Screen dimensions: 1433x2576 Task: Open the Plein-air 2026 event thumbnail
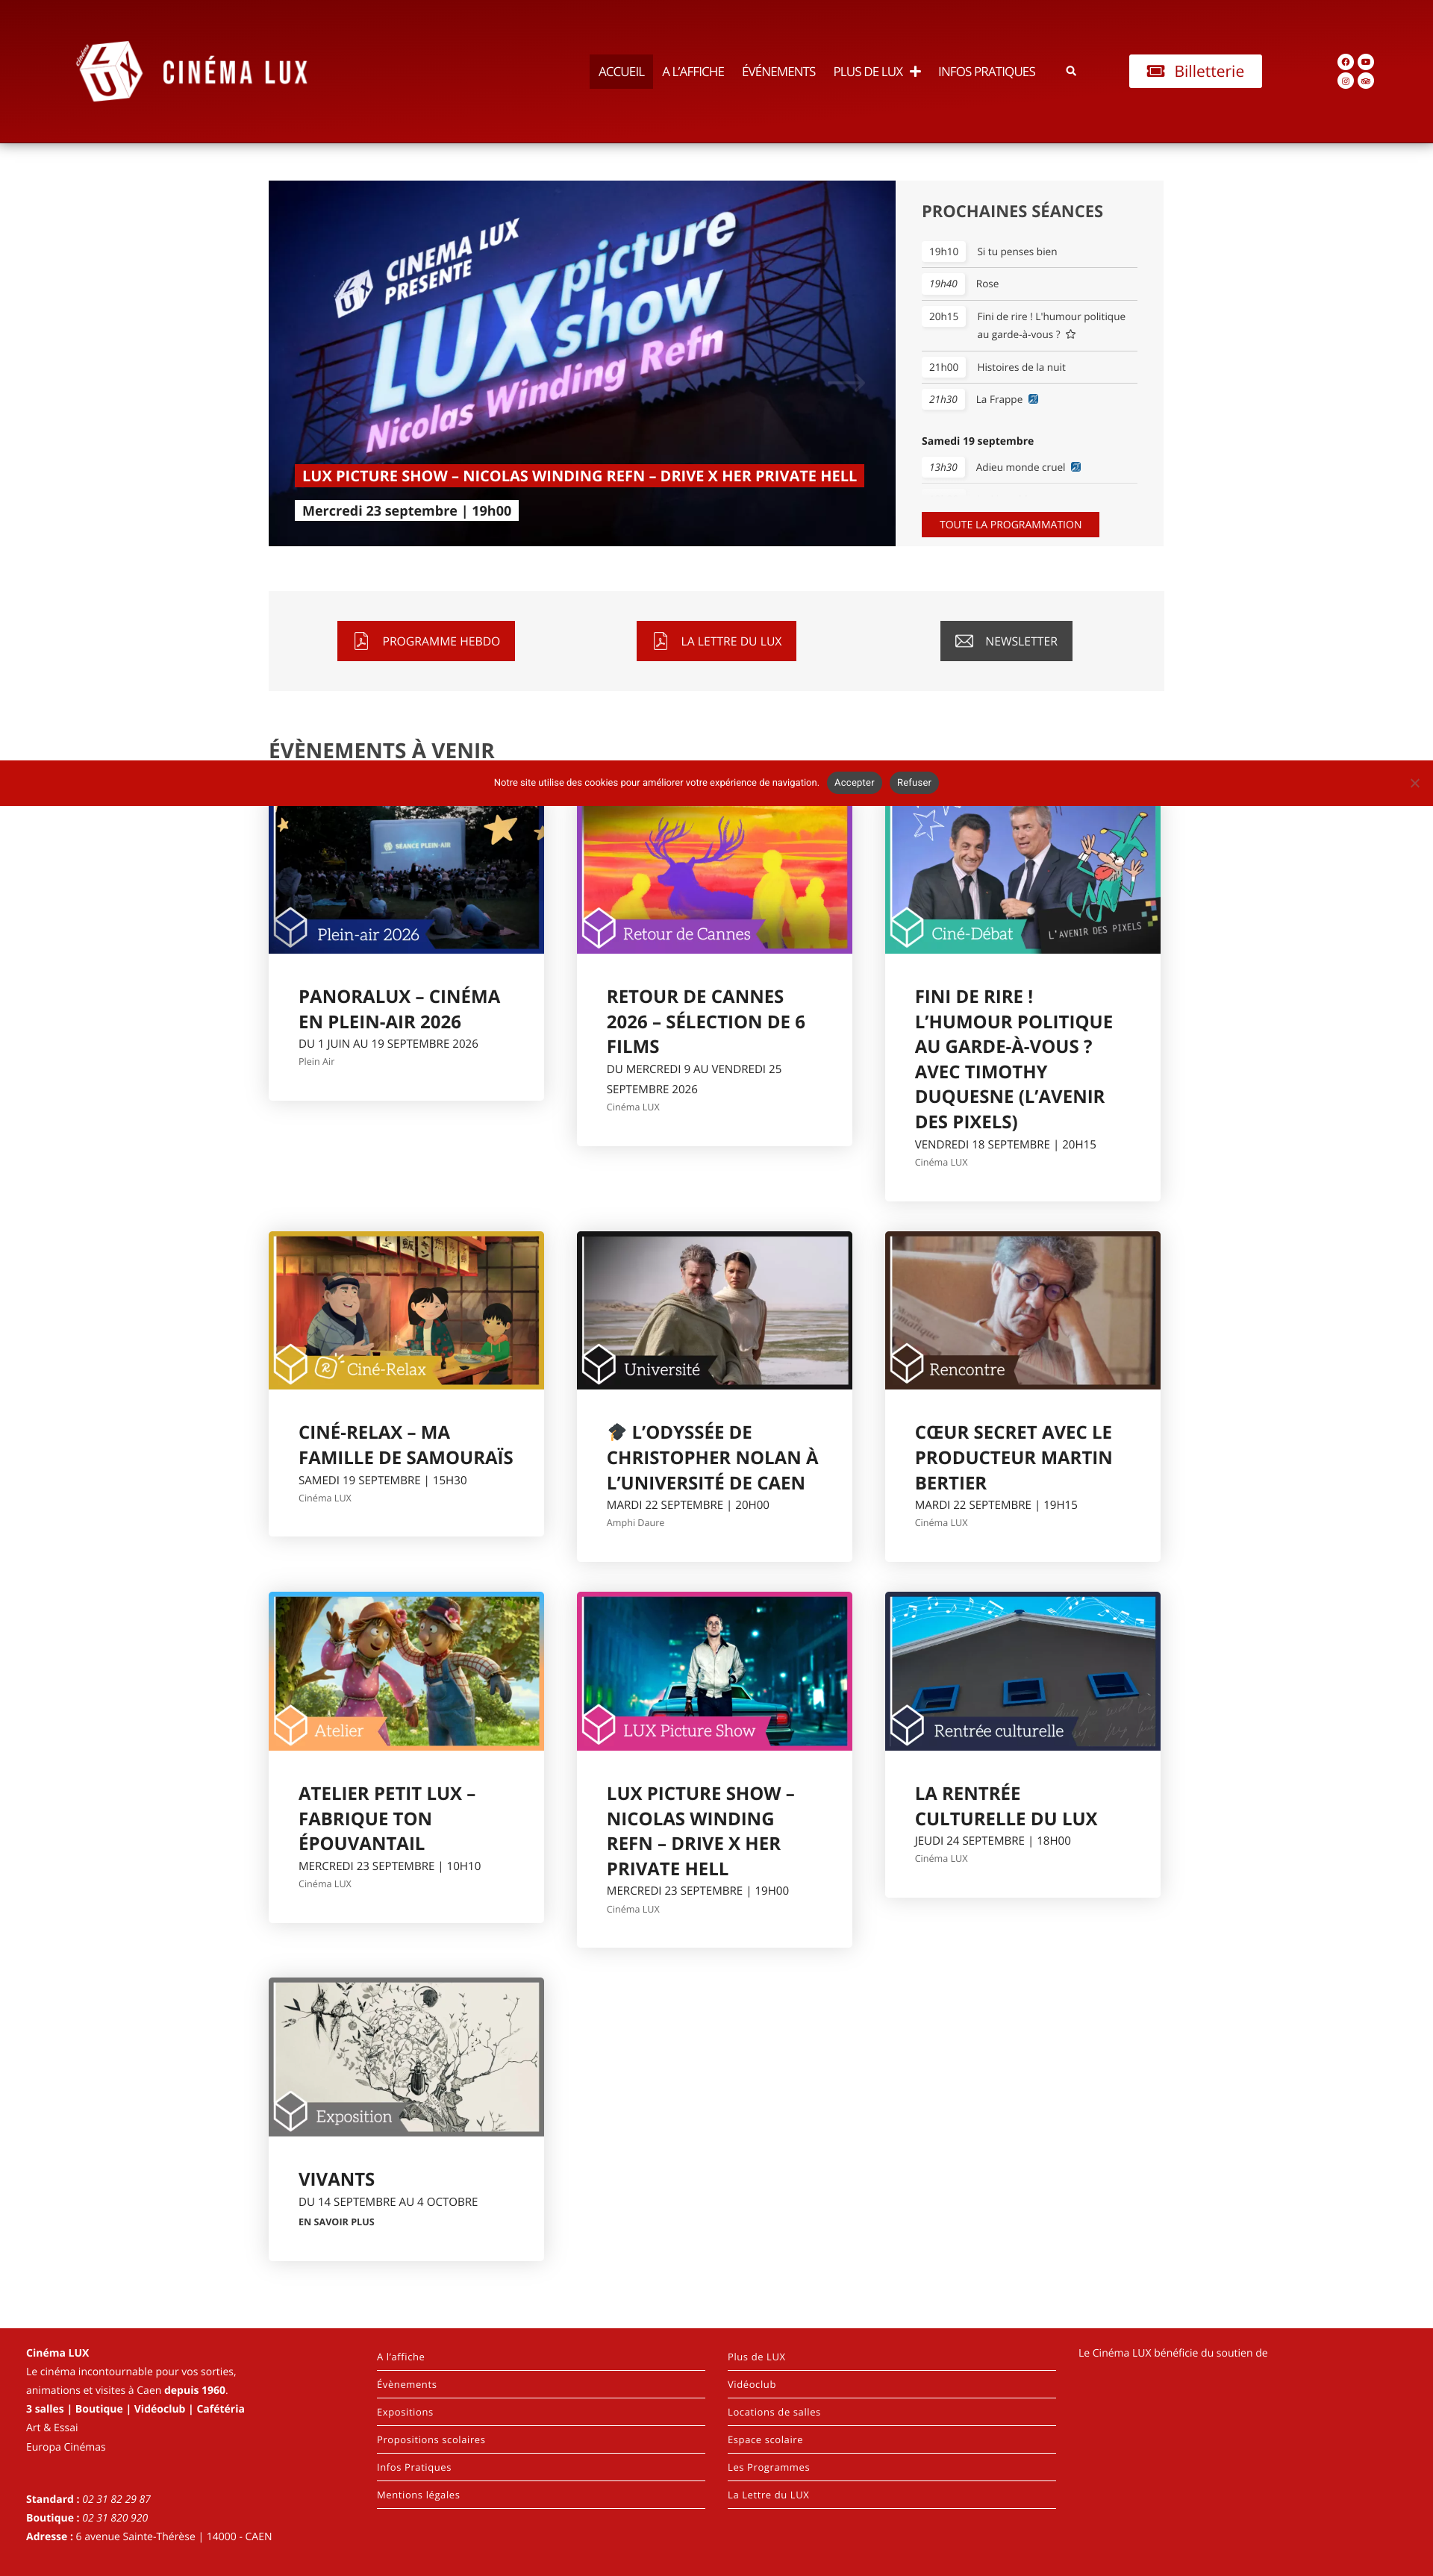406,879
